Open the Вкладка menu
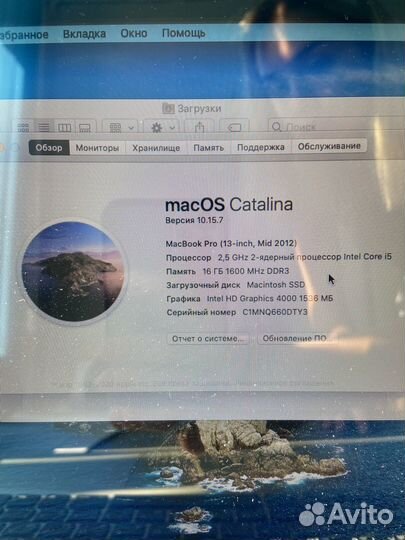This screenshot has width=405, height=540. 84,34
